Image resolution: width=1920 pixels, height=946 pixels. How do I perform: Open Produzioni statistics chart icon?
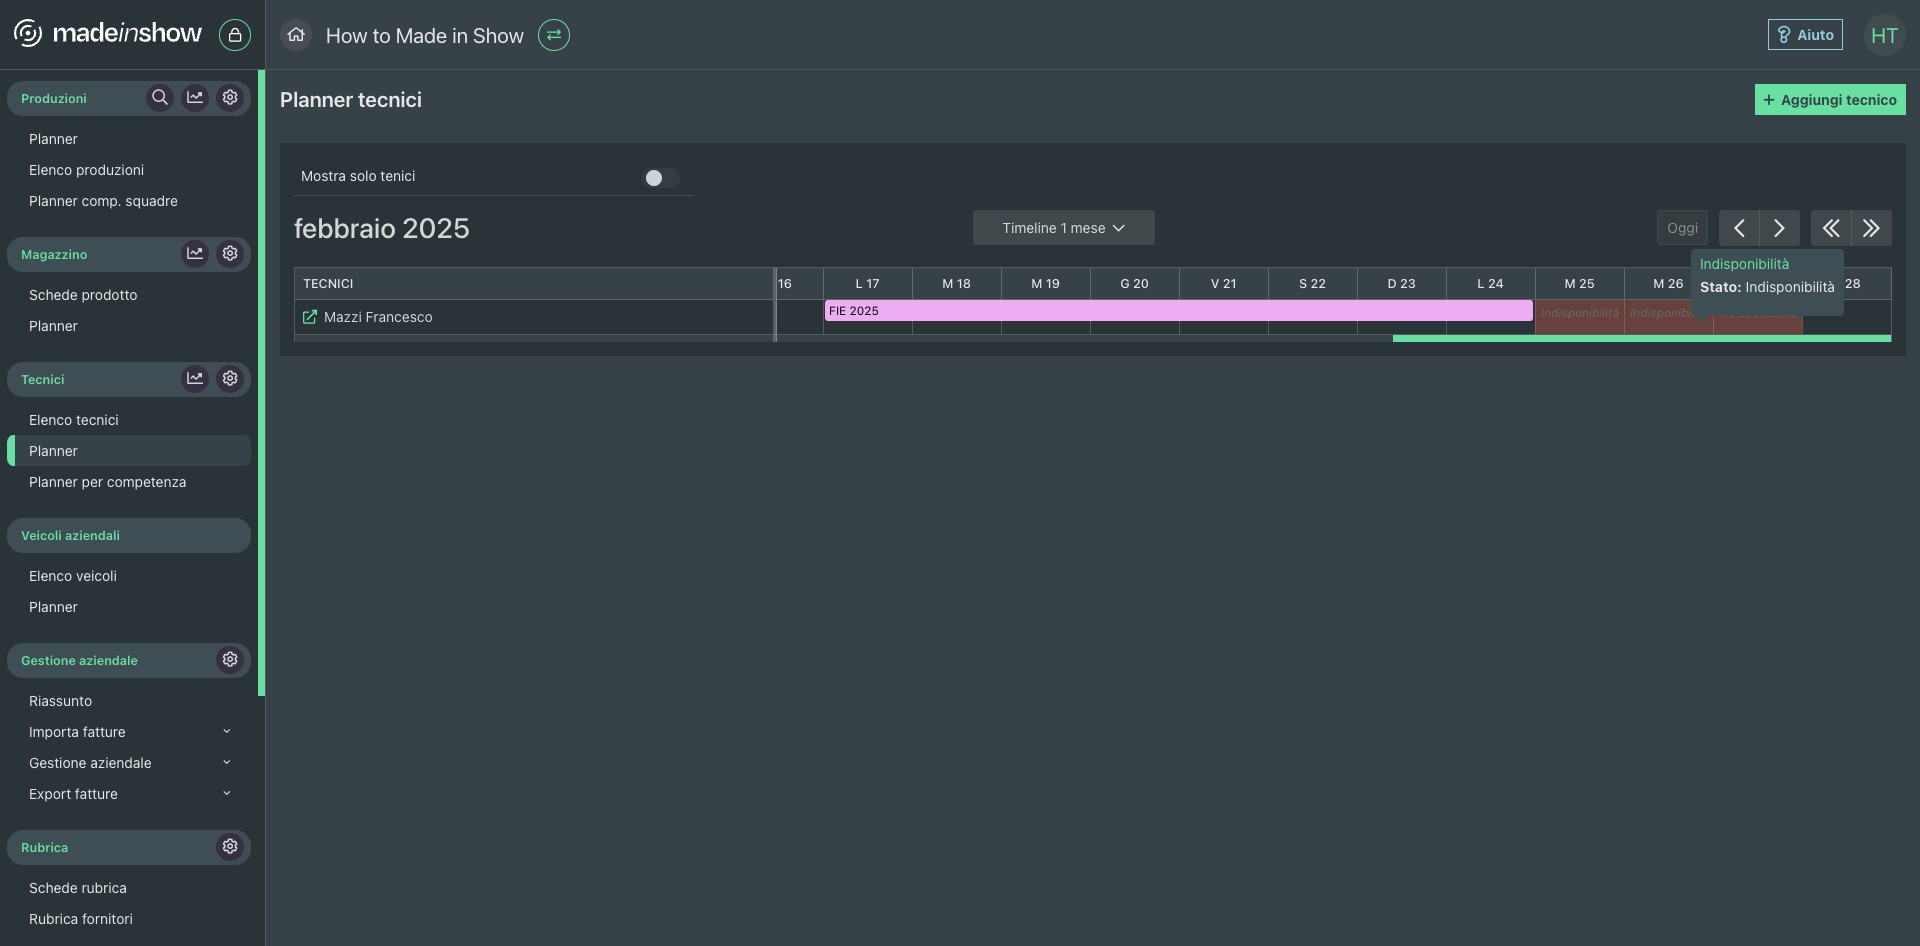pos(195,98)
